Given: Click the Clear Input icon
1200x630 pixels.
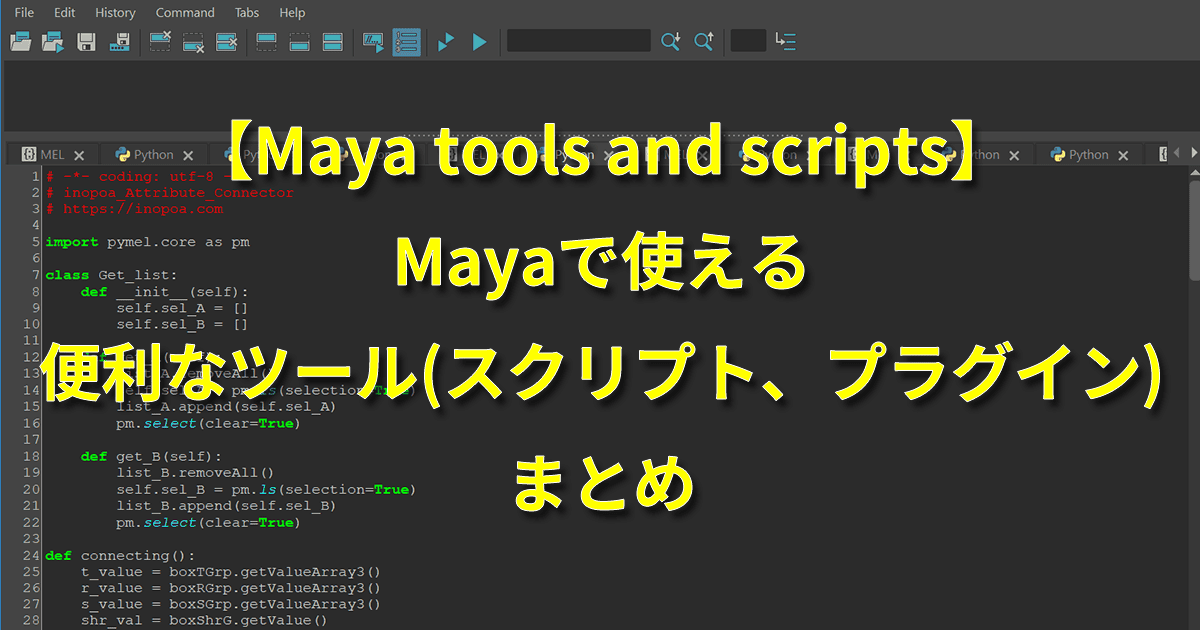Looking at the screenshot, I should [193, 42].
